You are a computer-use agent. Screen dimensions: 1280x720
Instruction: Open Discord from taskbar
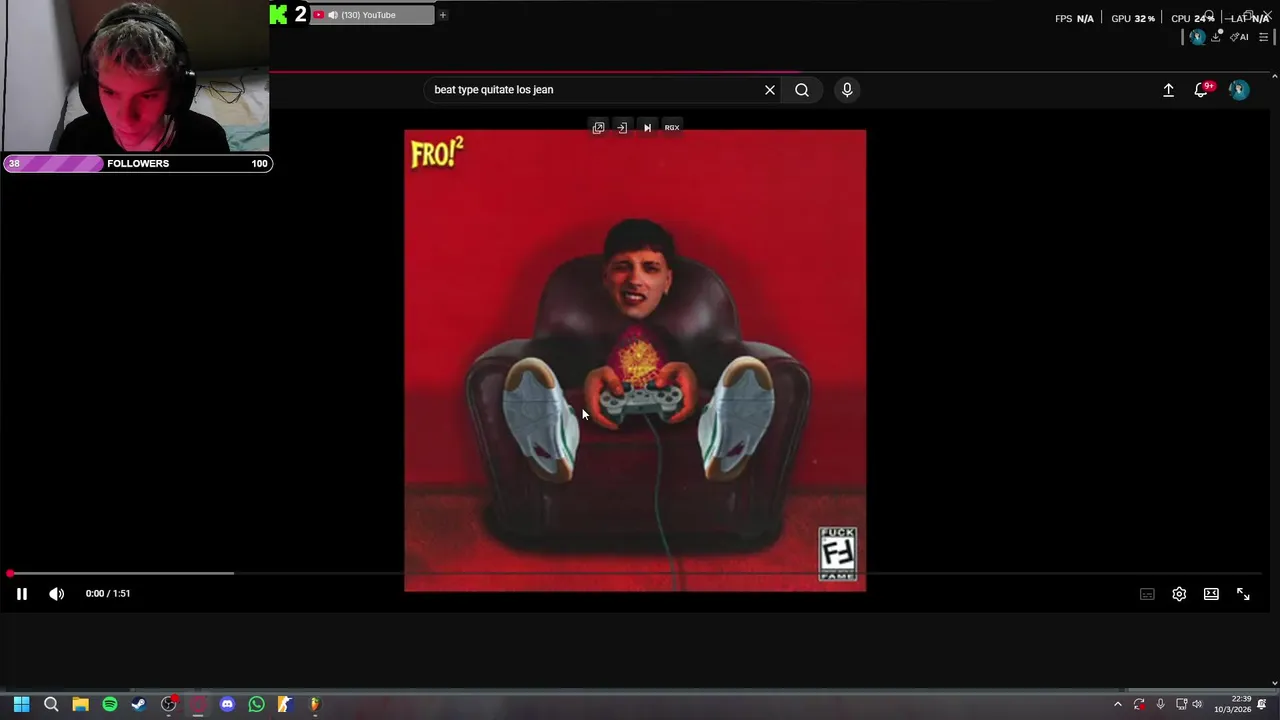click(x=227, y=704)
